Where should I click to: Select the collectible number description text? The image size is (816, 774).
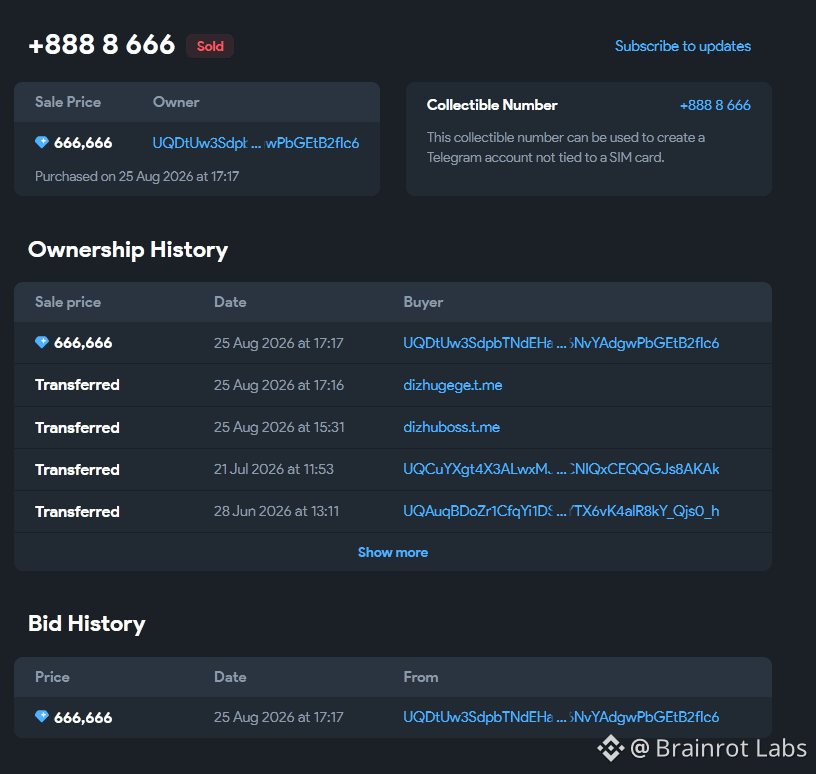pos(566,147)
